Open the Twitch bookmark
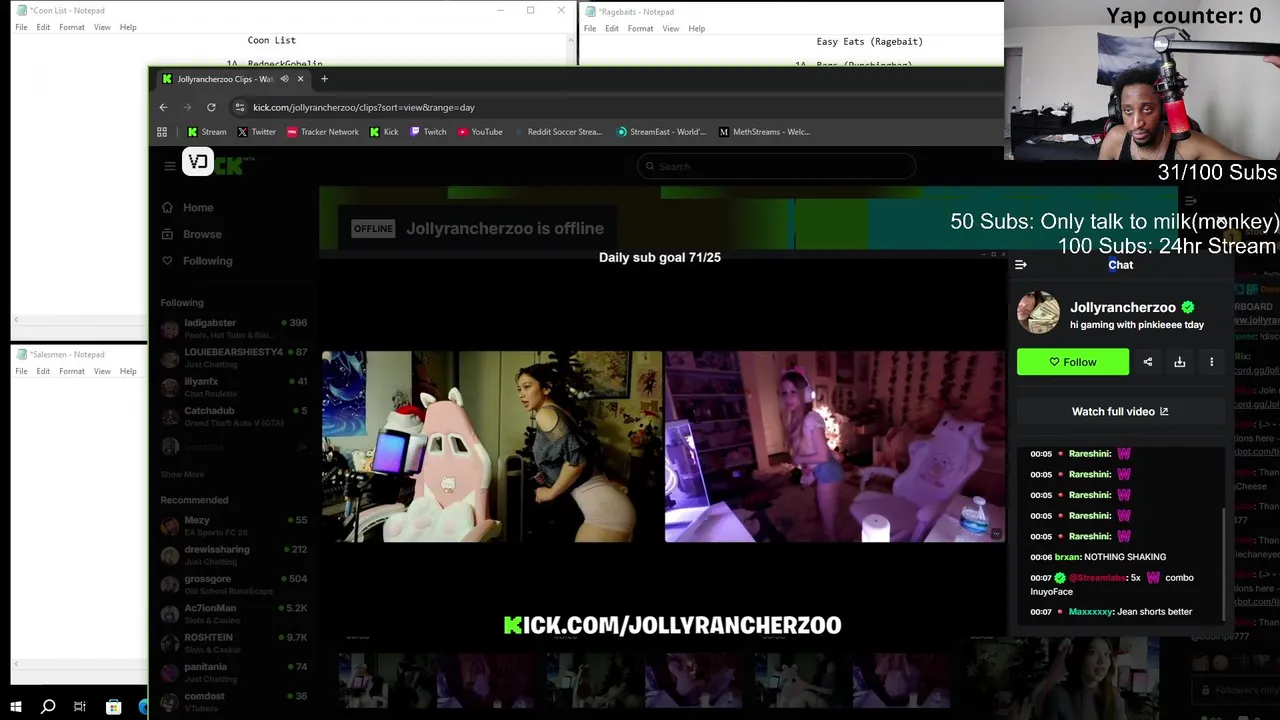This screenshot has height=720, width=1280. click(428, 132)
